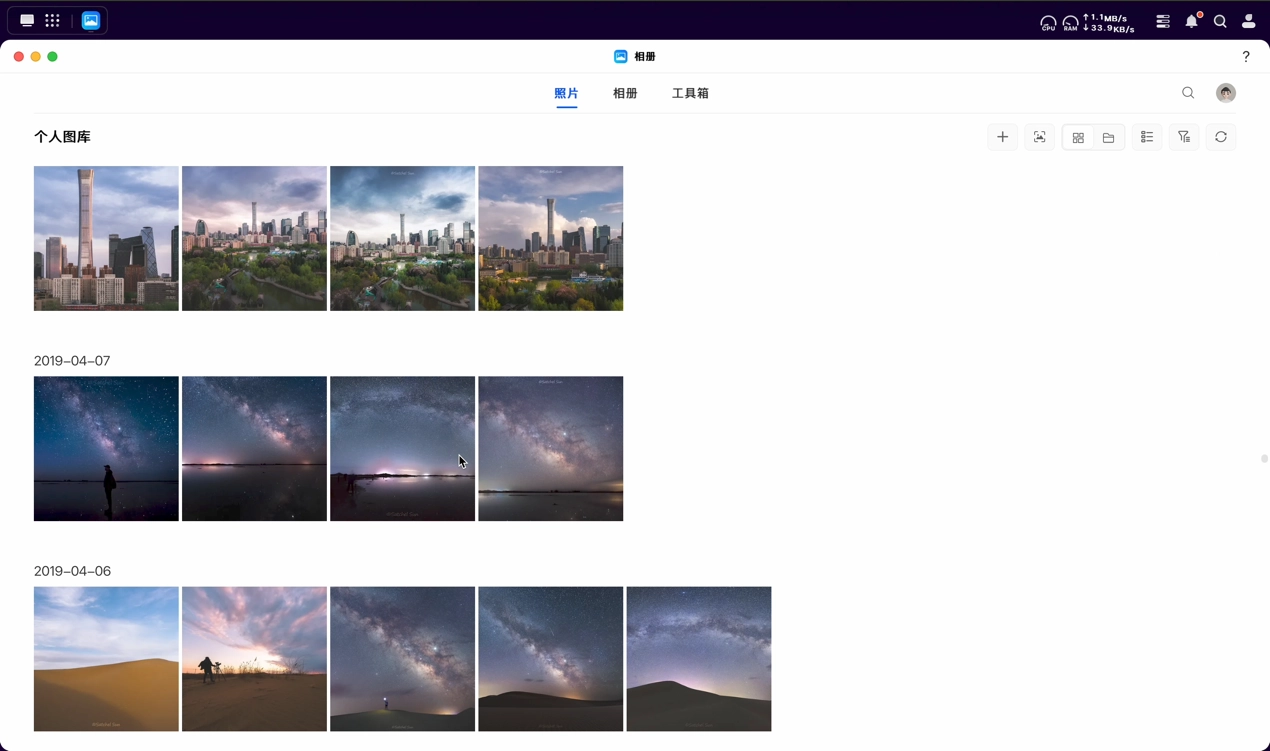
Task: Open the user avatar profile menu
Action: coord(1226,93)
